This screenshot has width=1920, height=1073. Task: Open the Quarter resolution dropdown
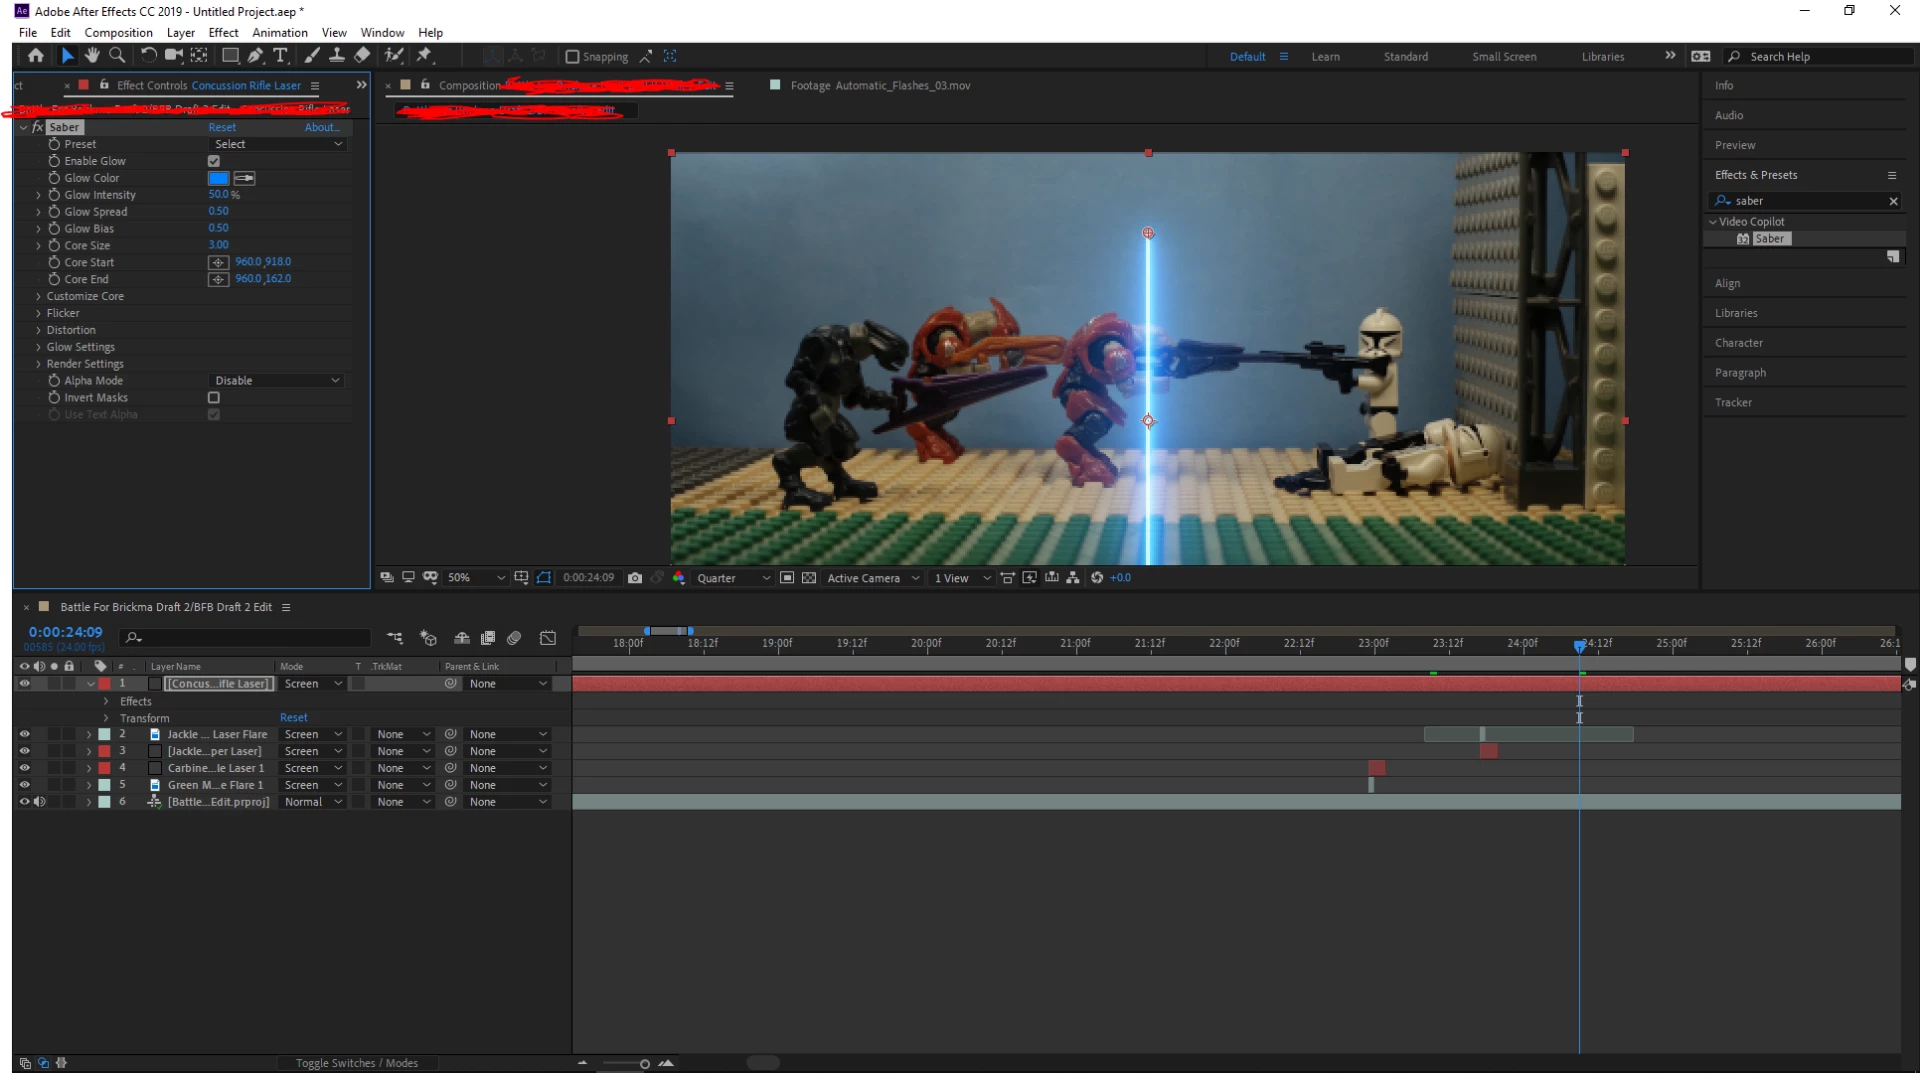[x=733, y=578]
